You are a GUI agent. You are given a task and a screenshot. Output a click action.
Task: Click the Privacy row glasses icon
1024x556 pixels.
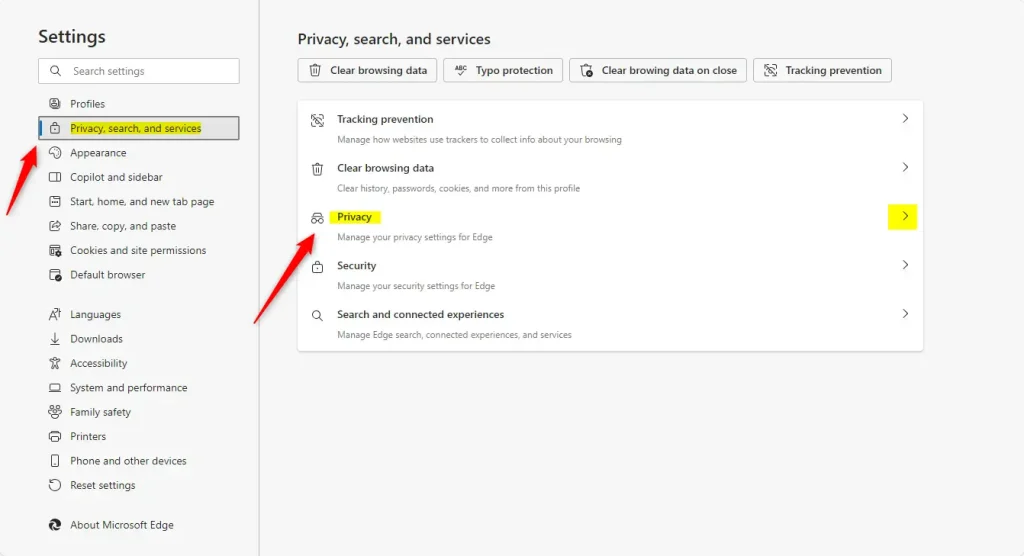[317, 218]
